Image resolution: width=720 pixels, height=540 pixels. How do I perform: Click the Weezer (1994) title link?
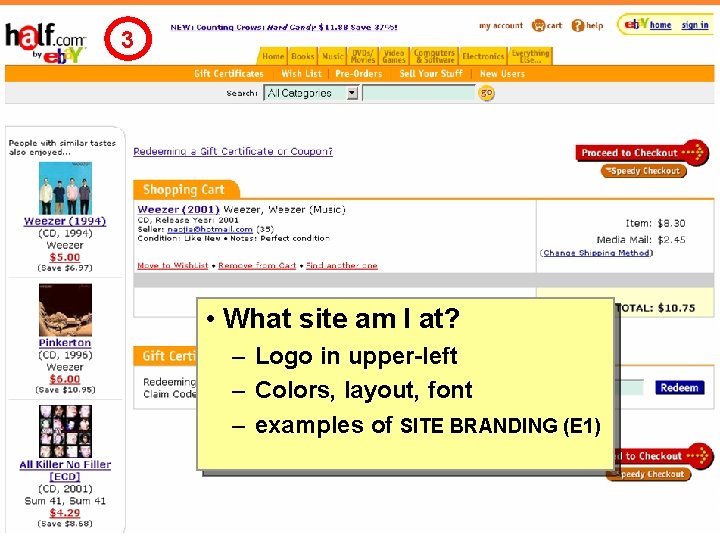[65, 221]
